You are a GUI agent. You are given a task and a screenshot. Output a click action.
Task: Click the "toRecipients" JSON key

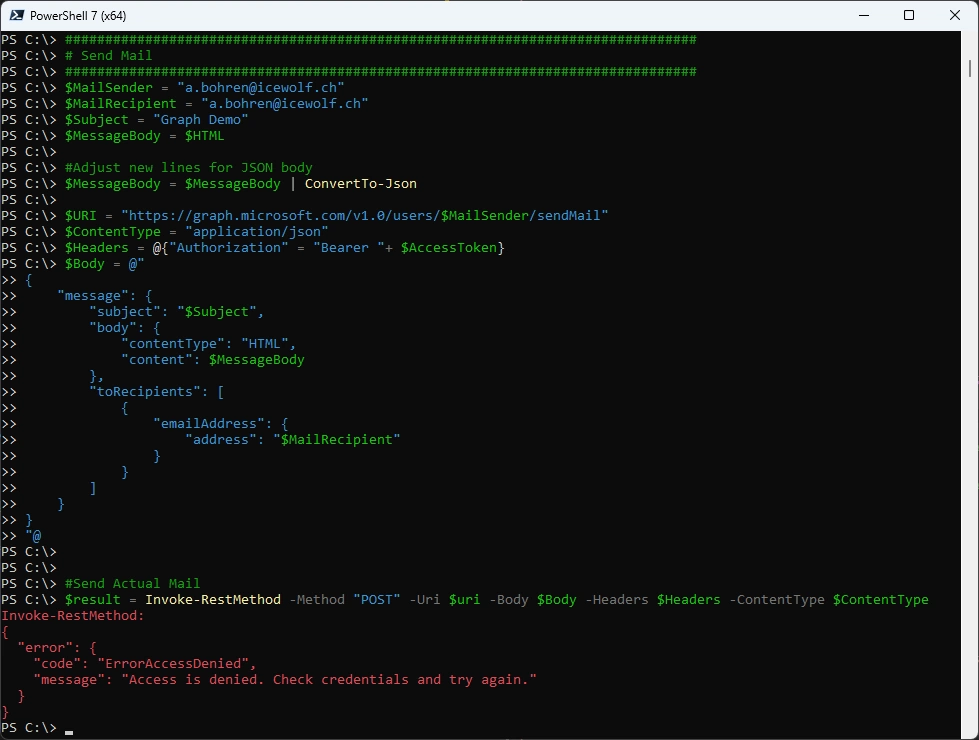coord(143,391)
